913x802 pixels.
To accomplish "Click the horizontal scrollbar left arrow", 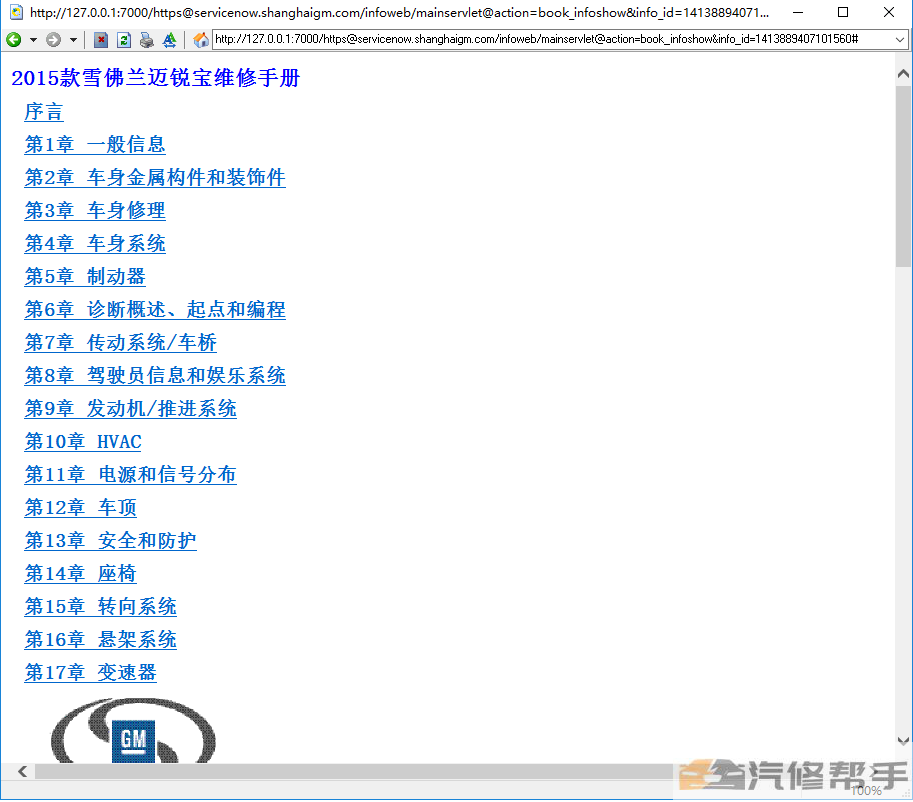I will pyautogui.click(x=23, y=771).
